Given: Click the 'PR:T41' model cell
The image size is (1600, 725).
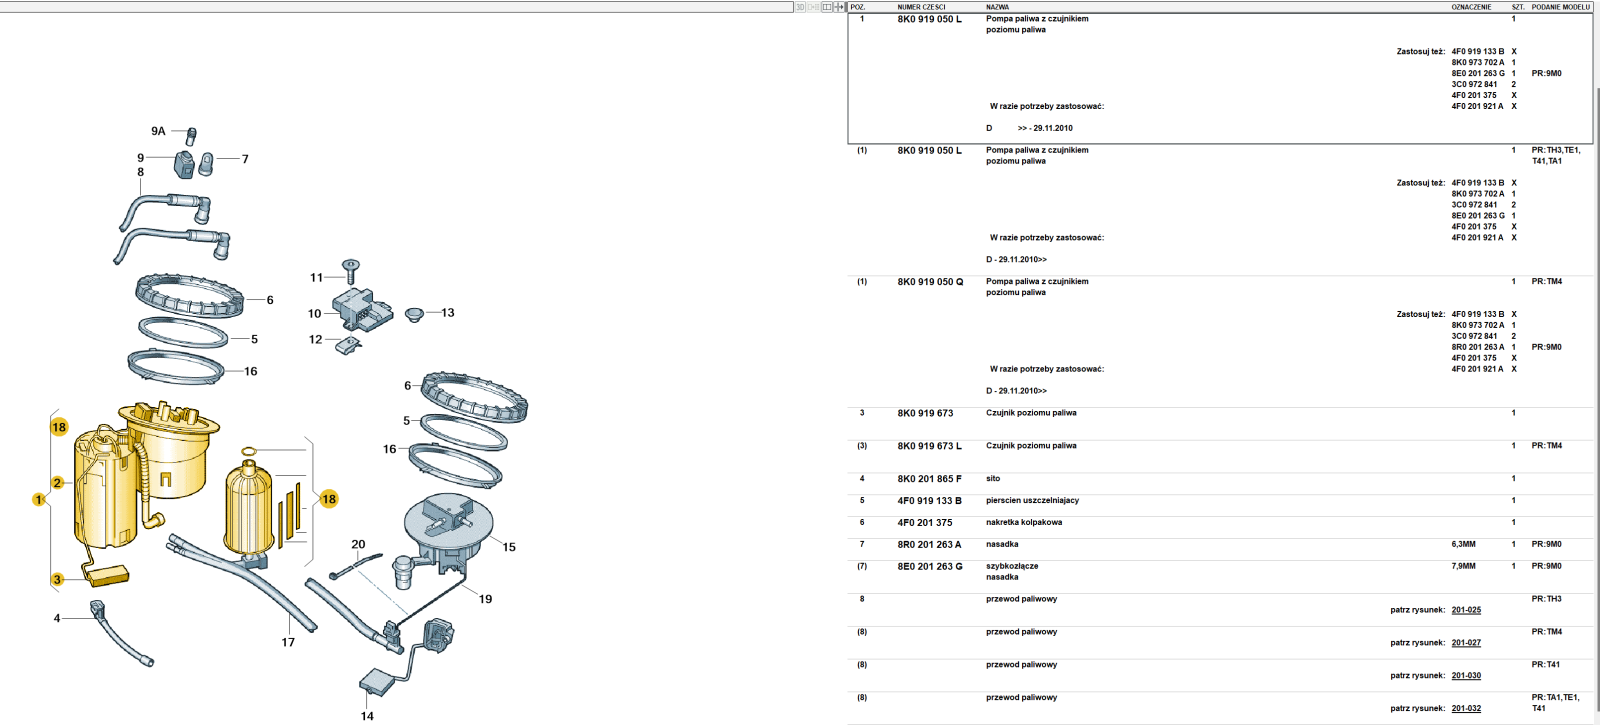Looking at the screenshot, I should point(1546,665).
